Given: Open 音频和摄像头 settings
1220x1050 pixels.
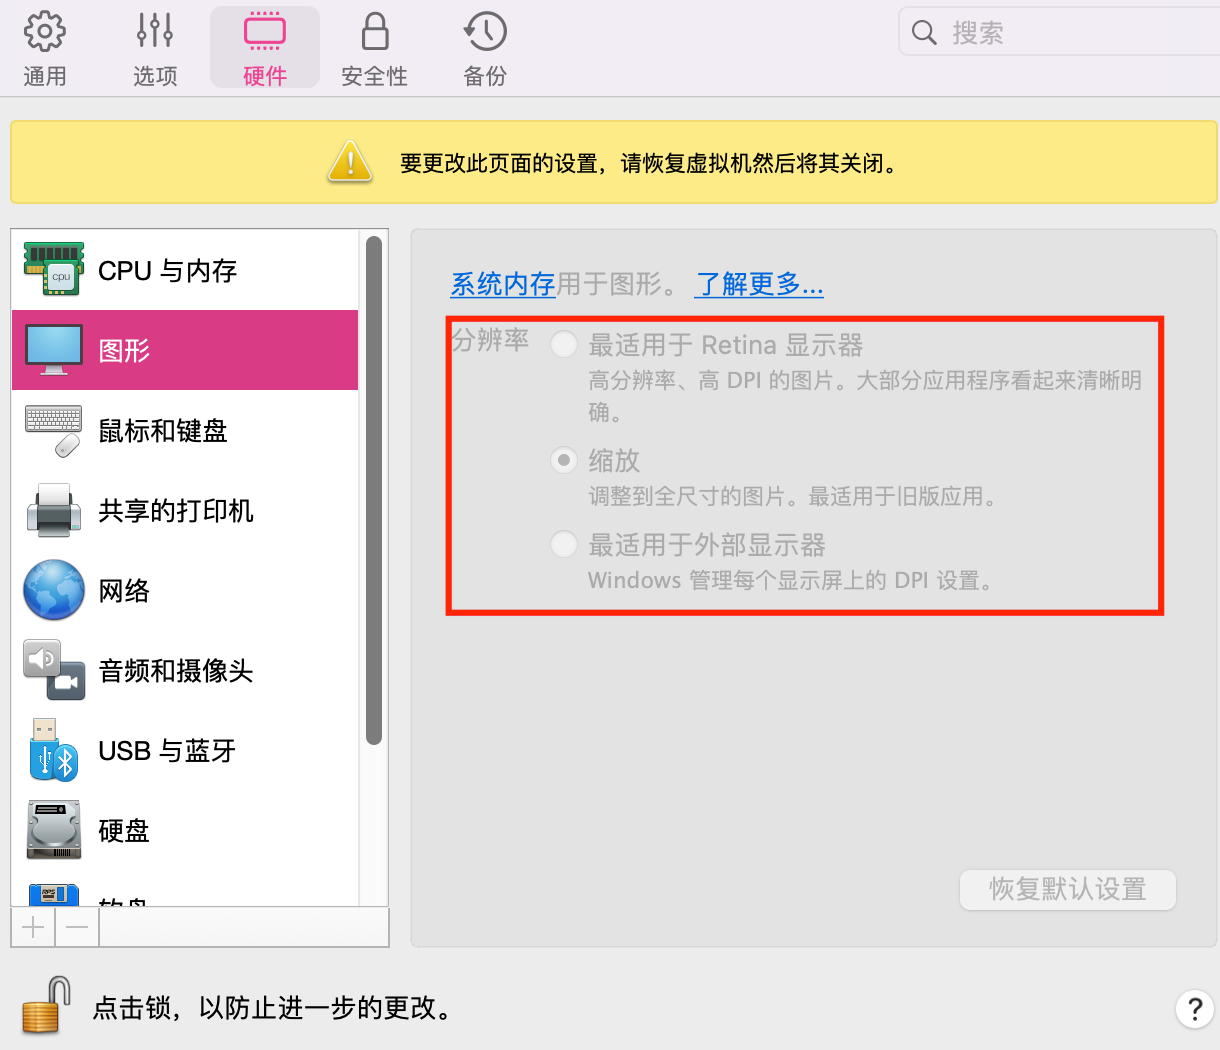Looking at the screenshot, I should pyautogui.click(x=175, y=671).
